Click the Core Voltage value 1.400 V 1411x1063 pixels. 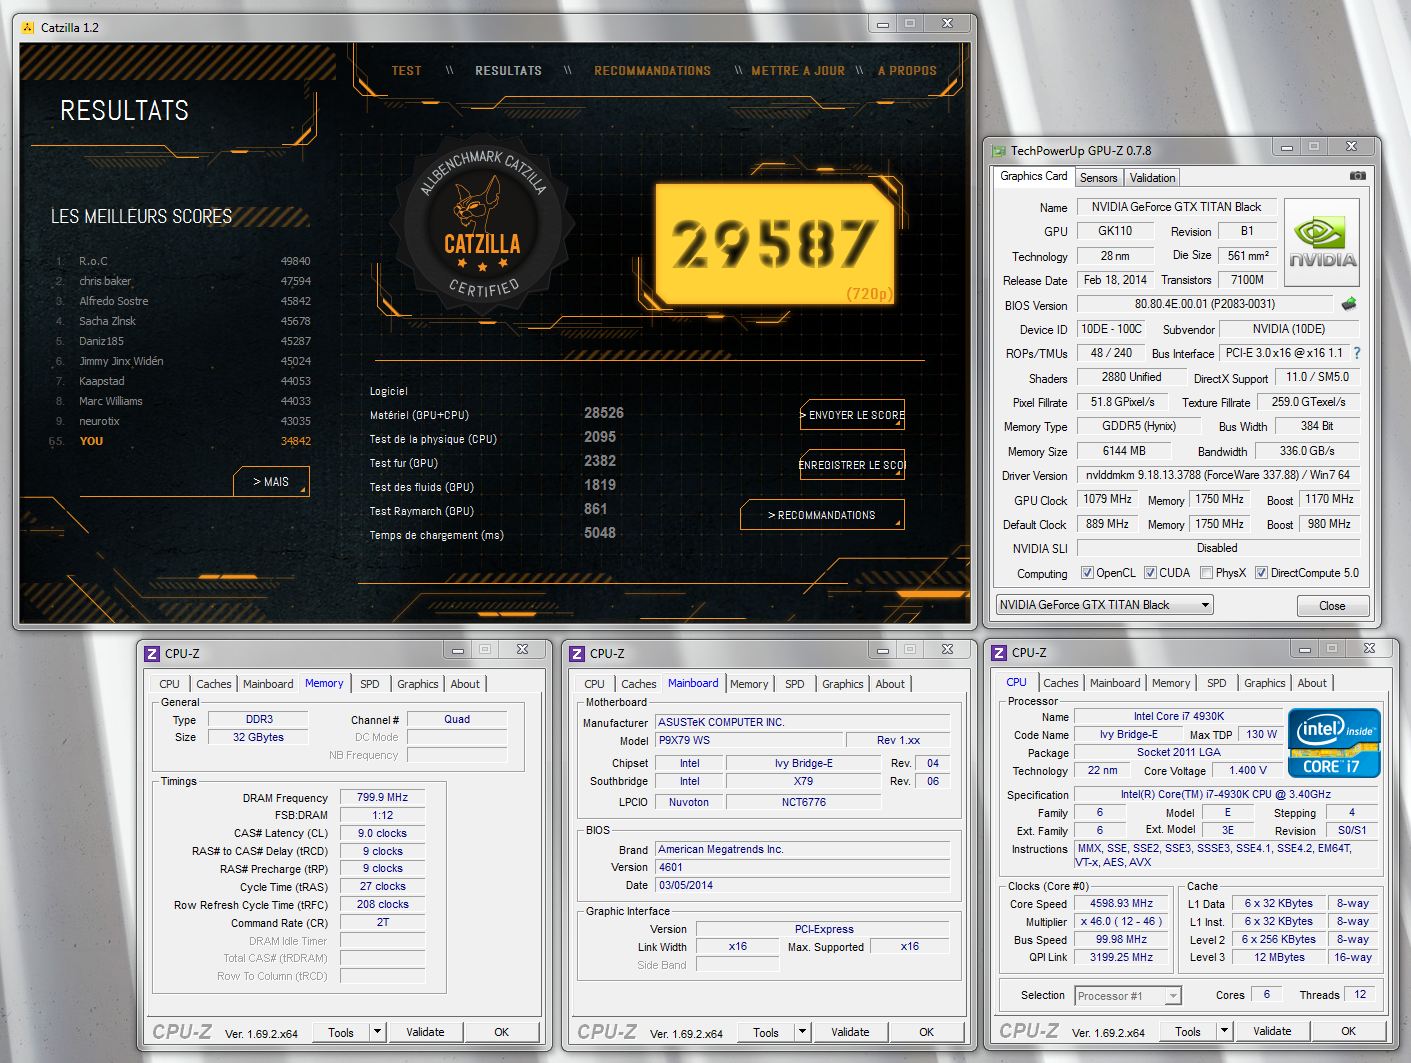coord(1247,770)
